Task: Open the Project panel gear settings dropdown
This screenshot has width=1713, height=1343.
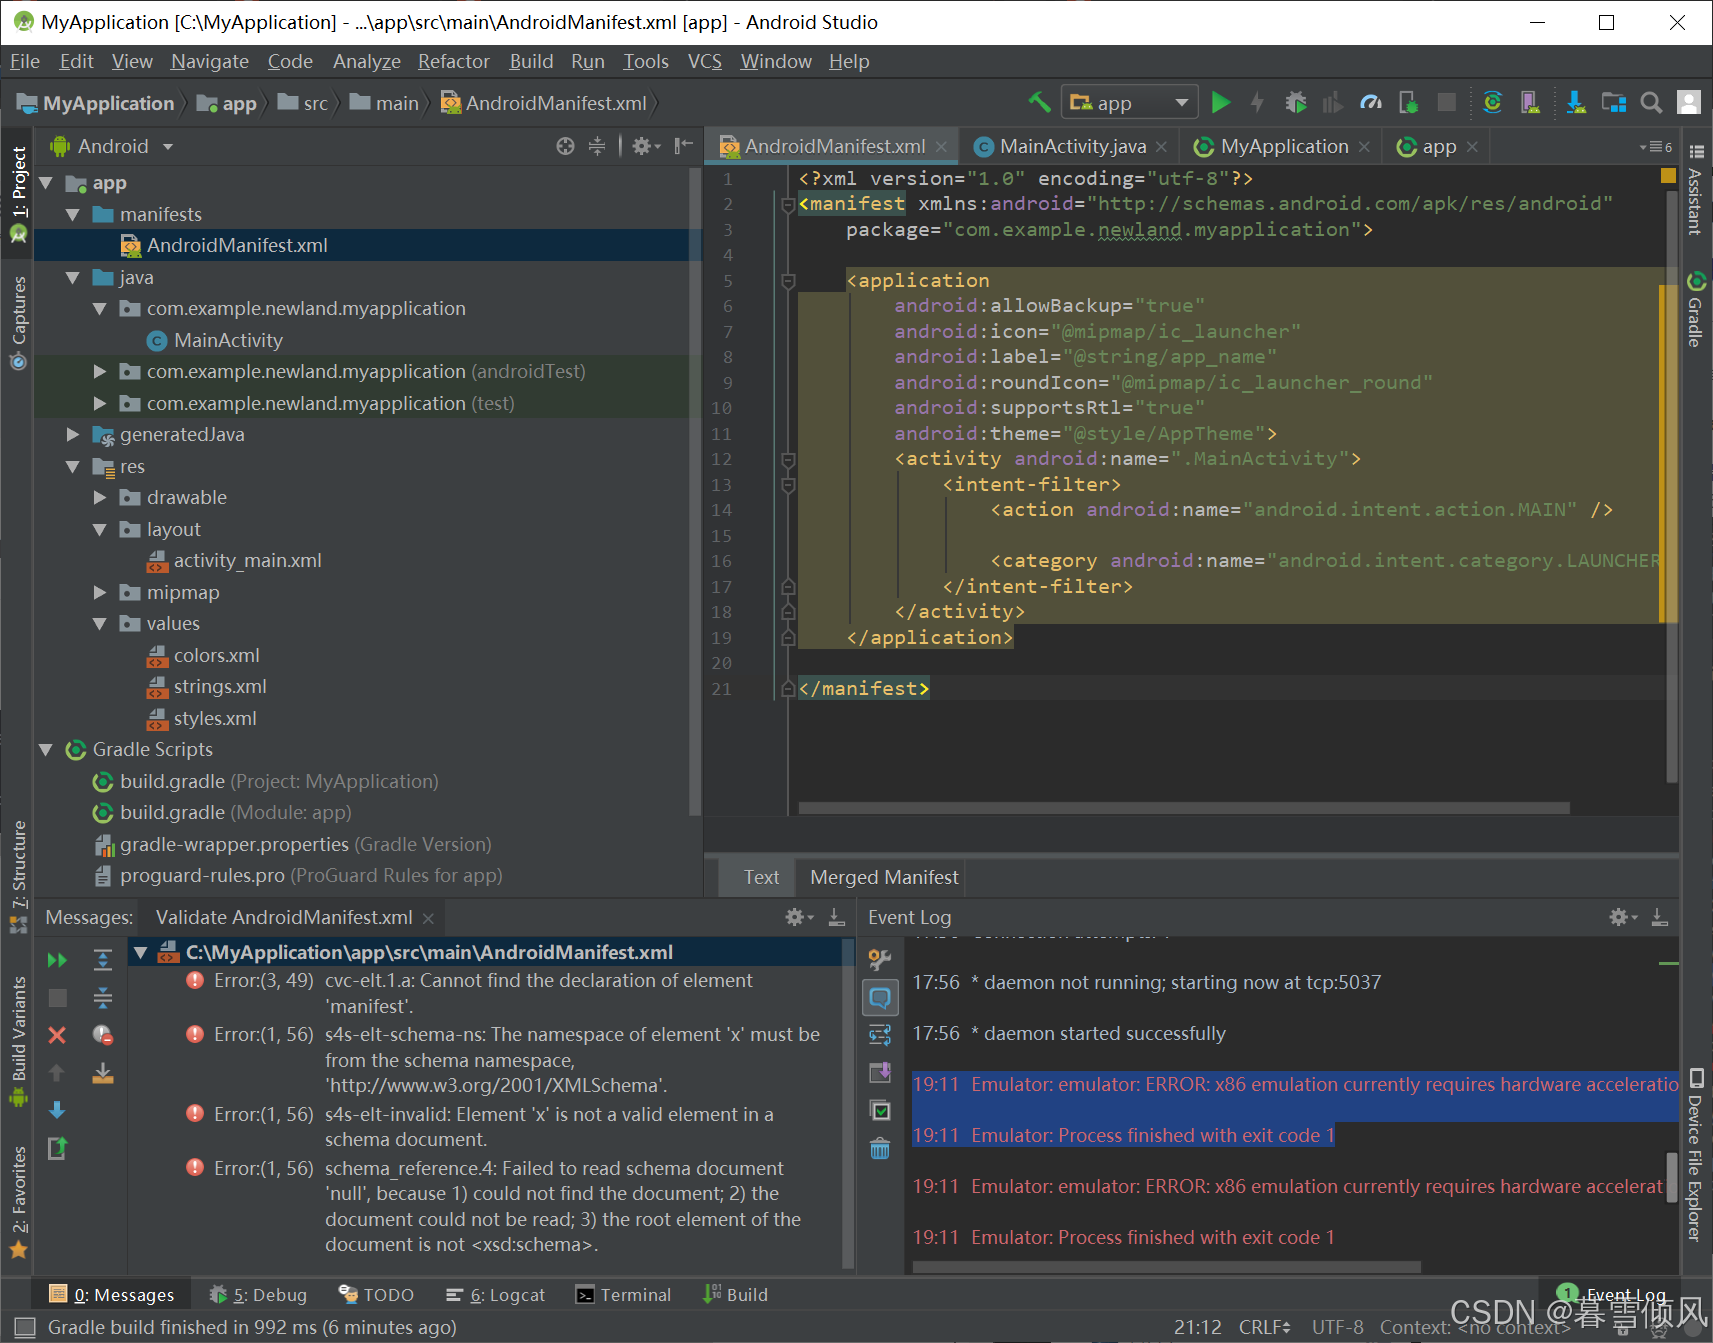Action: click(x=646, y=146)
